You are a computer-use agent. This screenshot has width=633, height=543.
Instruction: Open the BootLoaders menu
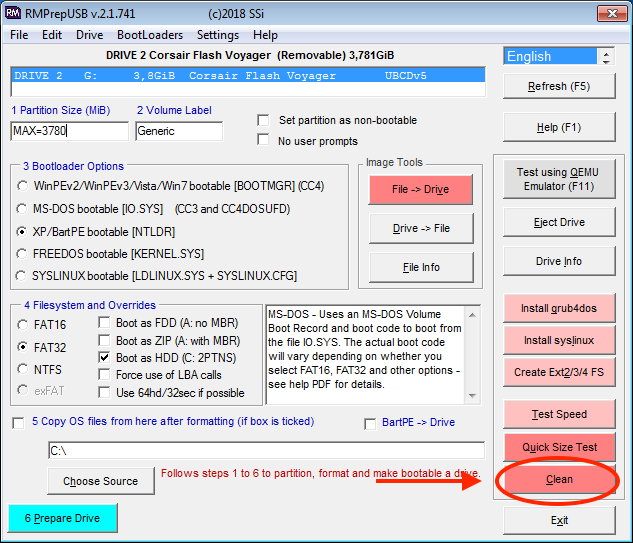pyautogui.click(x=149, y=34)
